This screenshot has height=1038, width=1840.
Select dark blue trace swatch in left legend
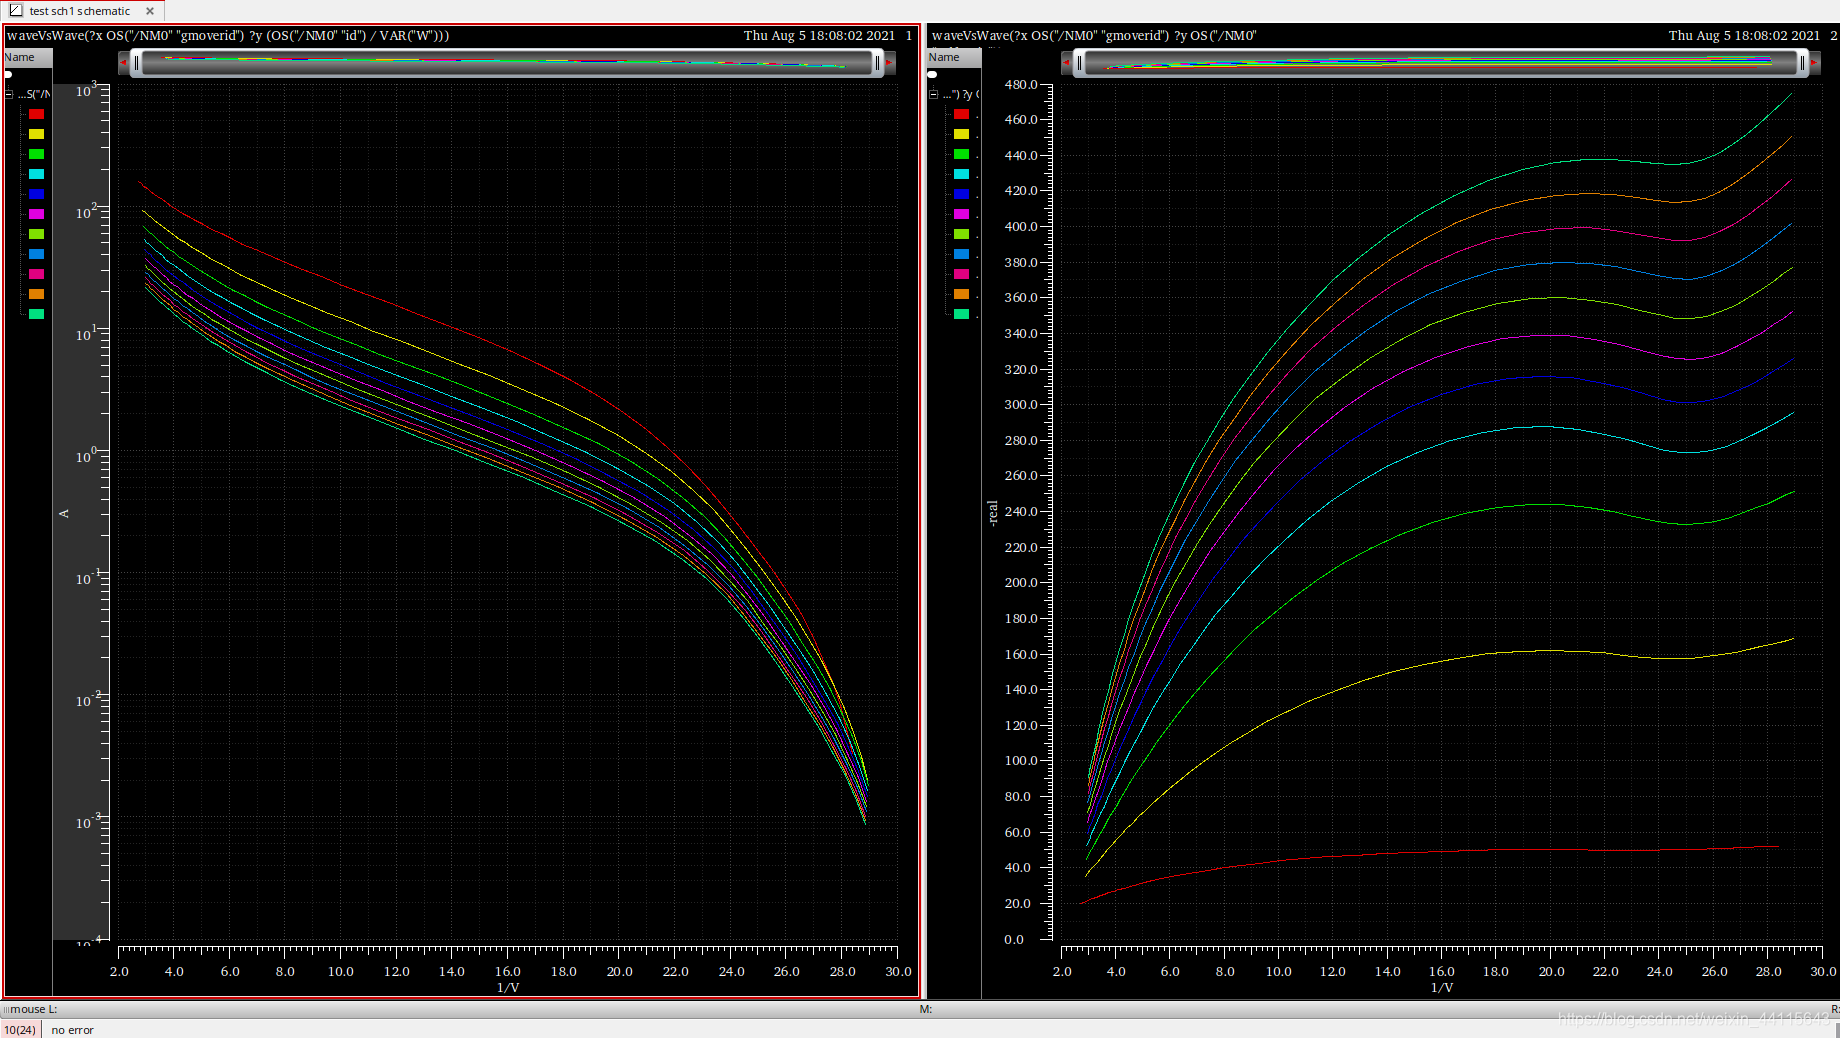[36, 194]
